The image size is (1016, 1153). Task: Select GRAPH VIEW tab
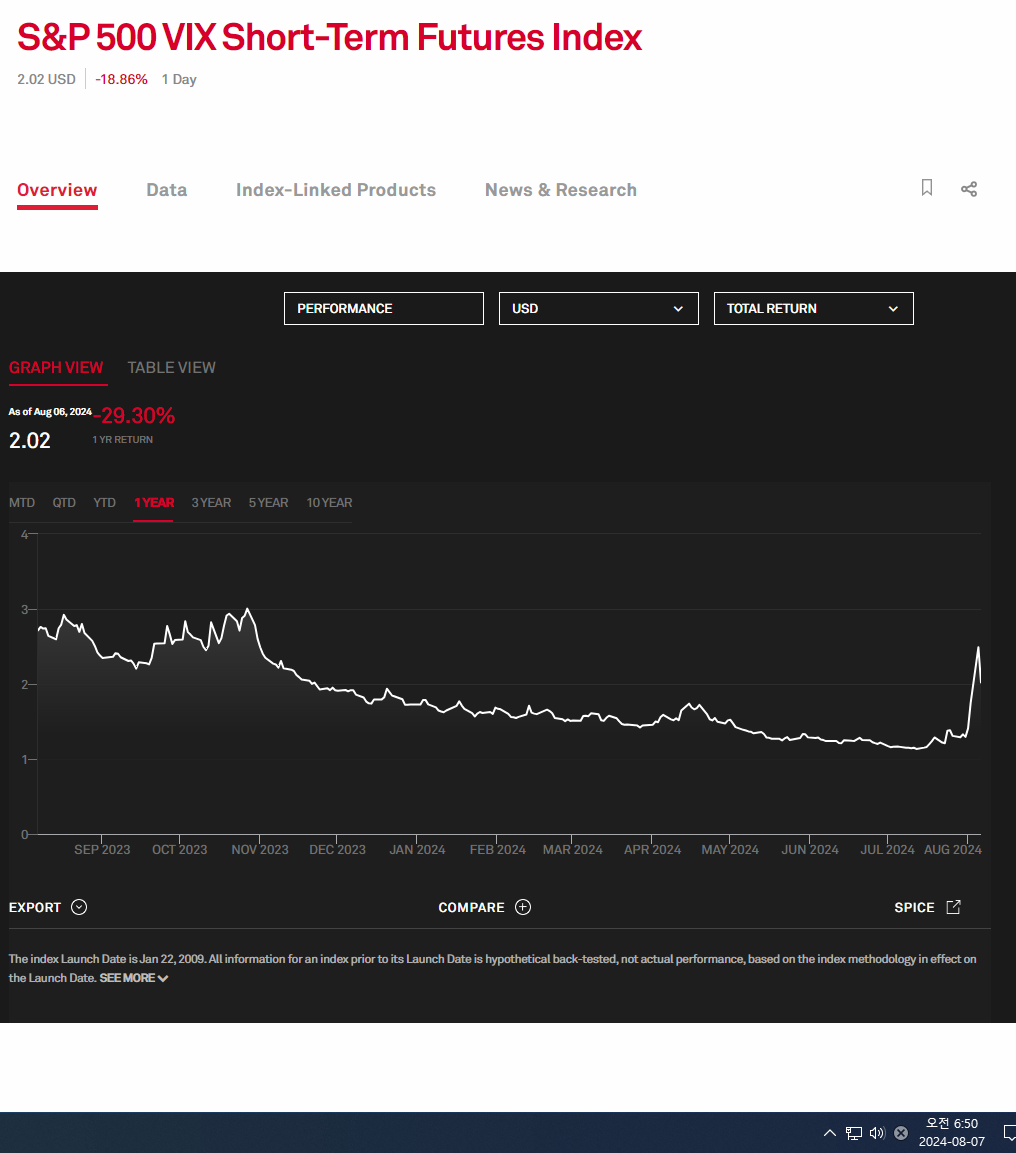[56, 367]
